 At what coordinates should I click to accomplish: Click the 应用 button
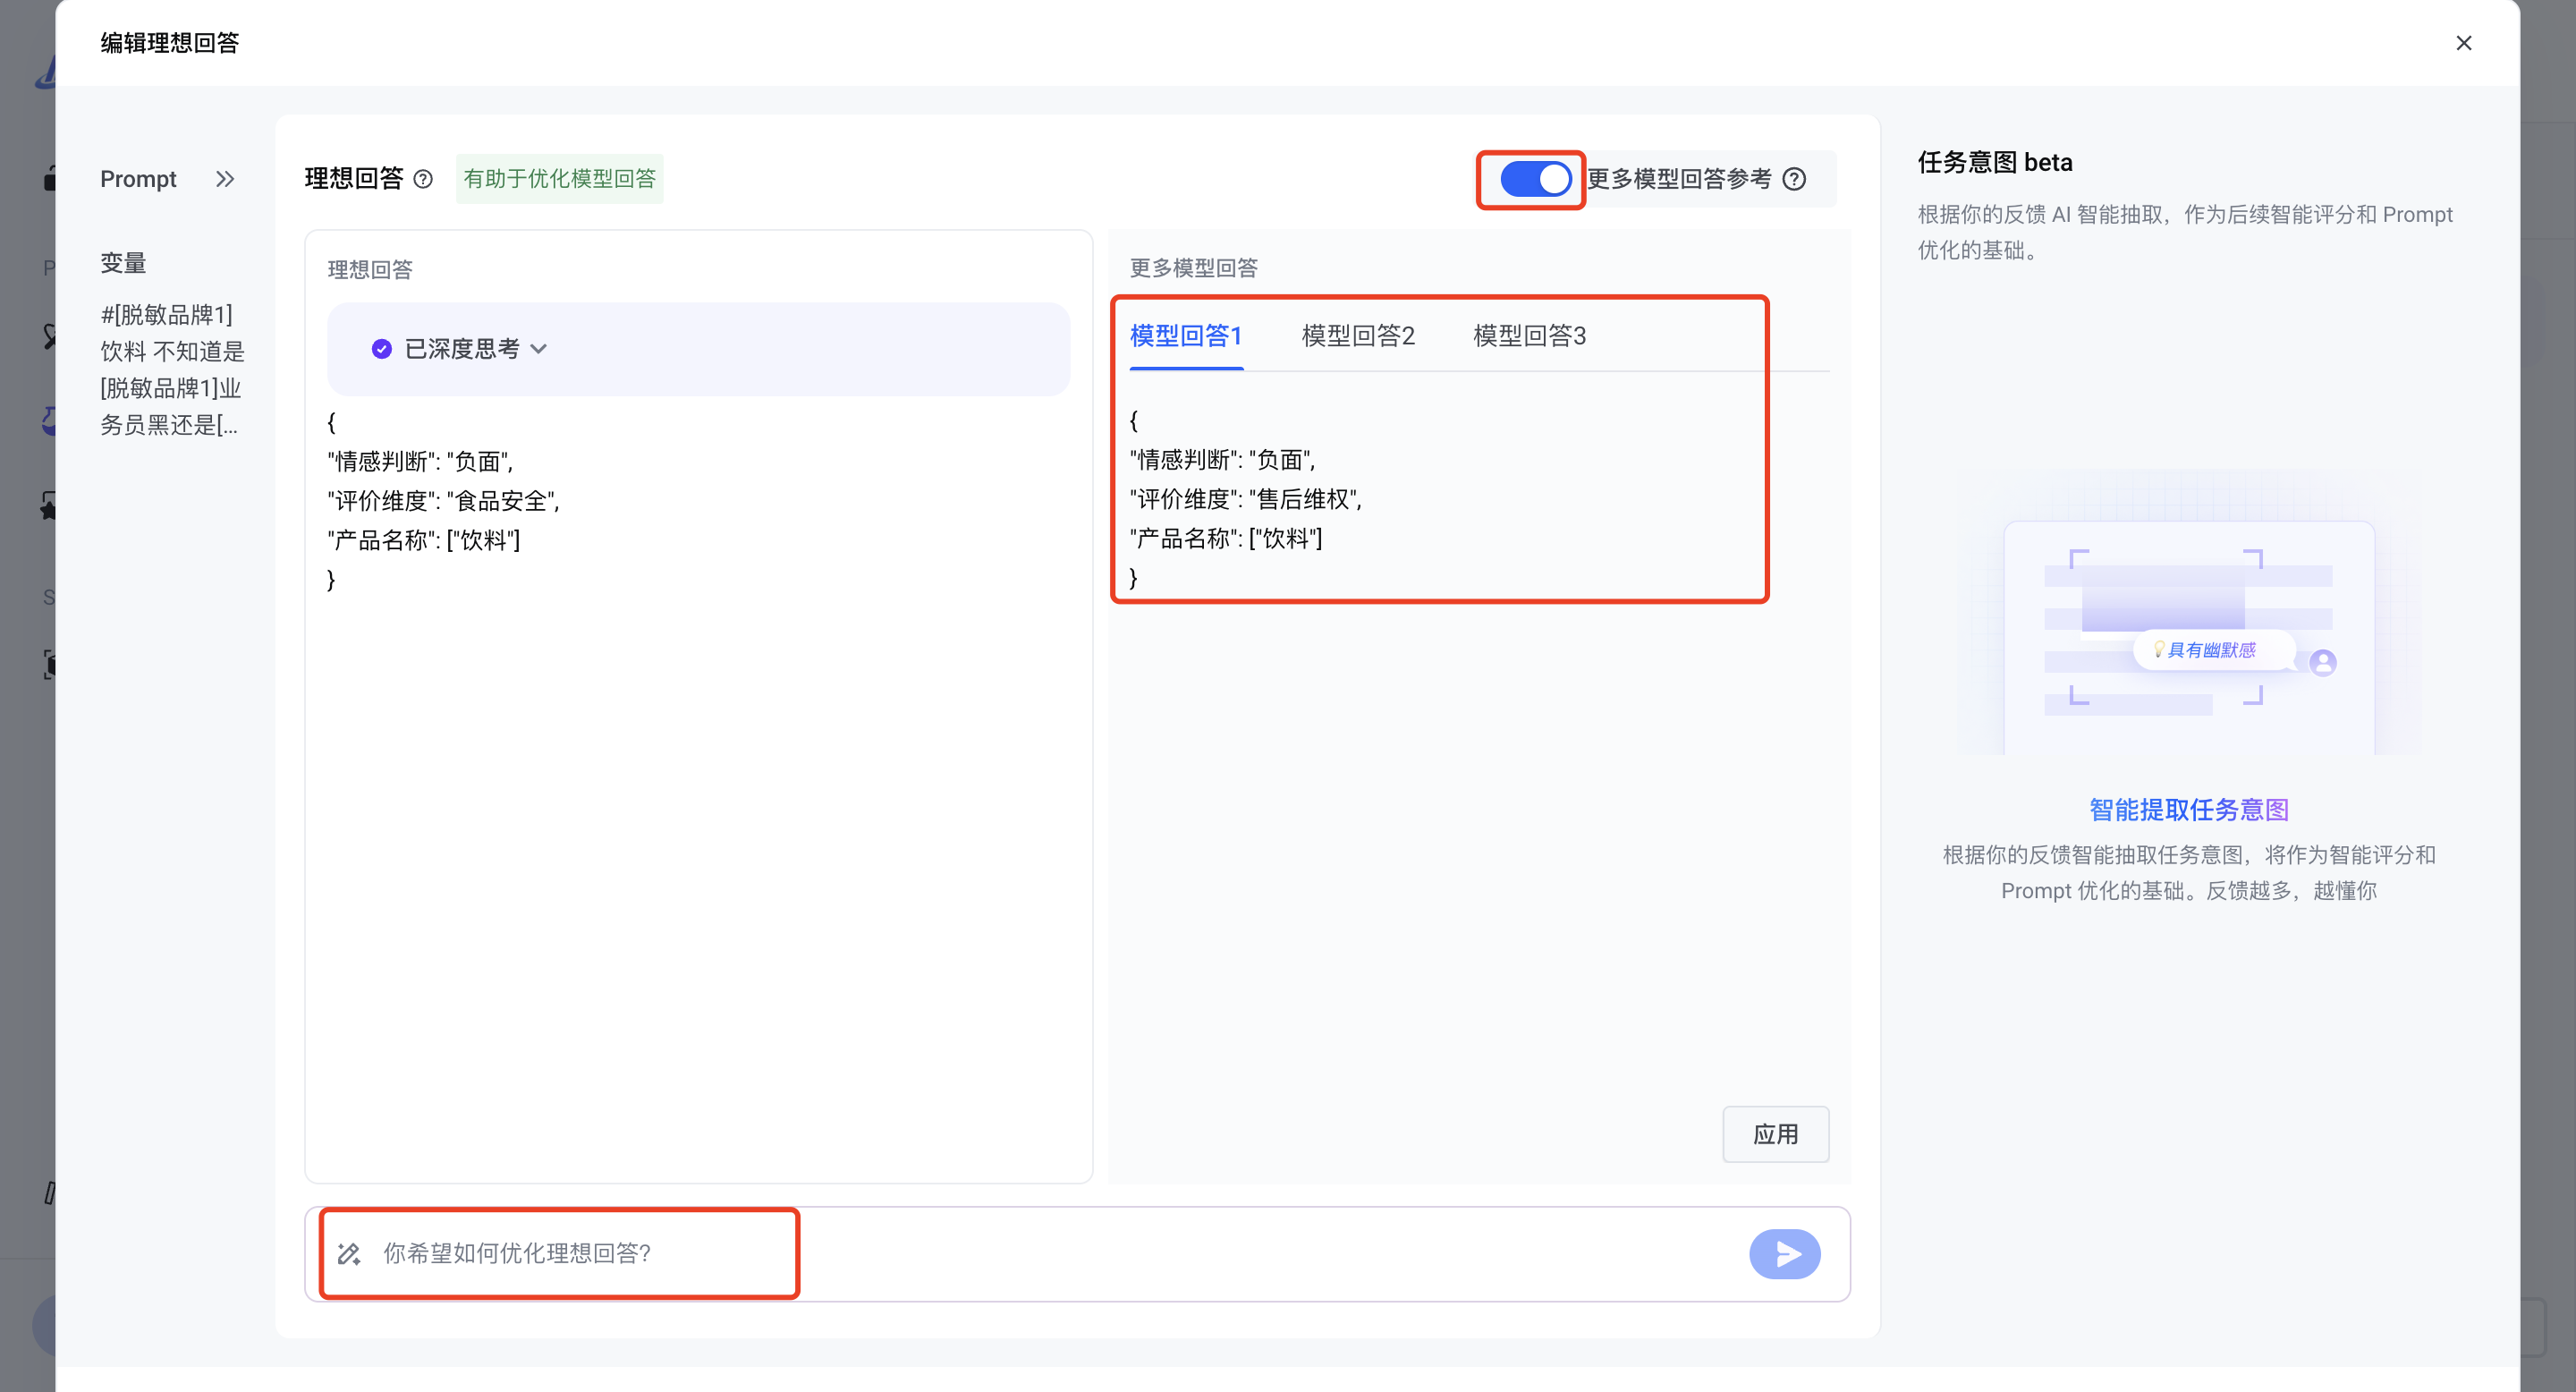(x=1775, y=1134)
